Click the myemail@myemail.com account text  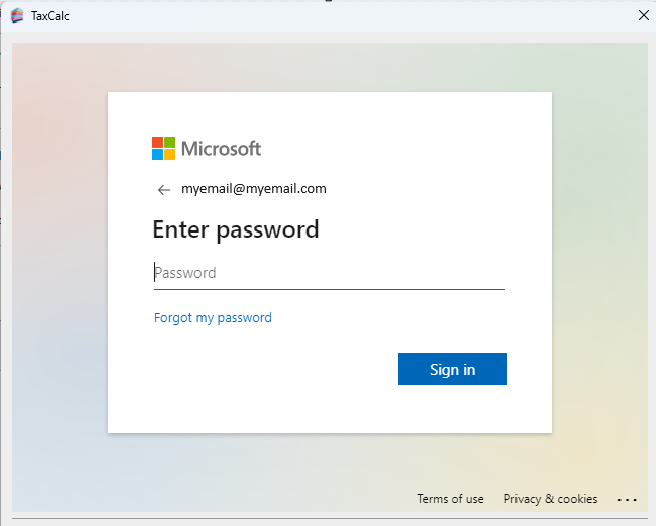click(x=254, y=189)
